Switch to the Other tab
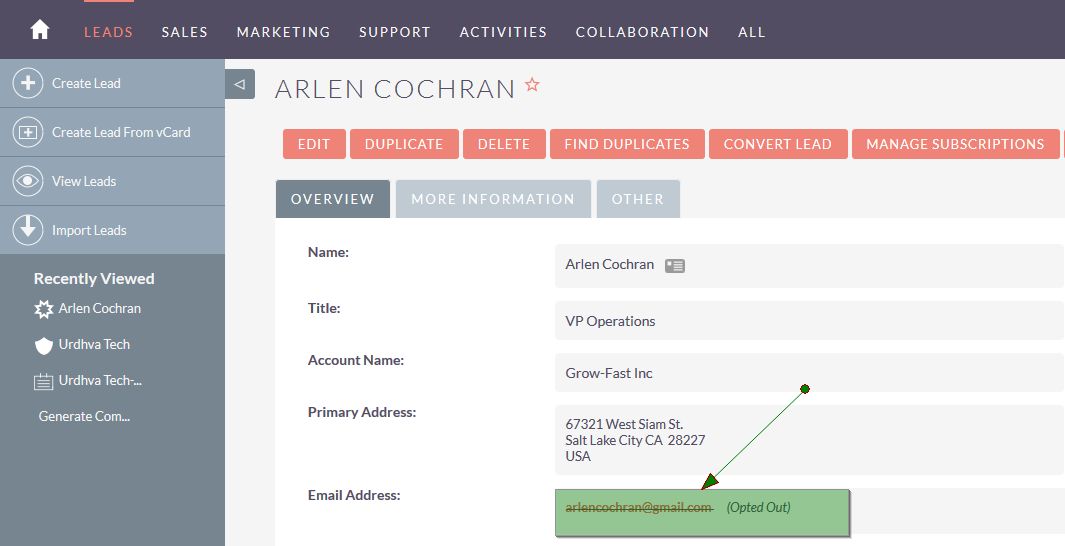 click(x=638, y=199)
